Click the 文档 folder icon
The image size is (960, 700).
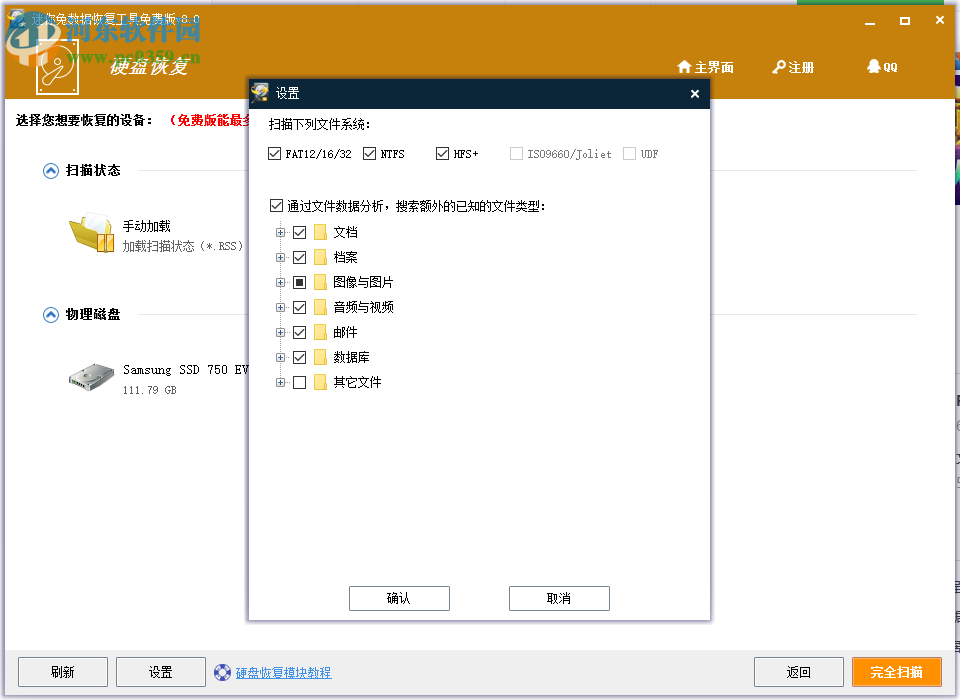coord(318,231)
